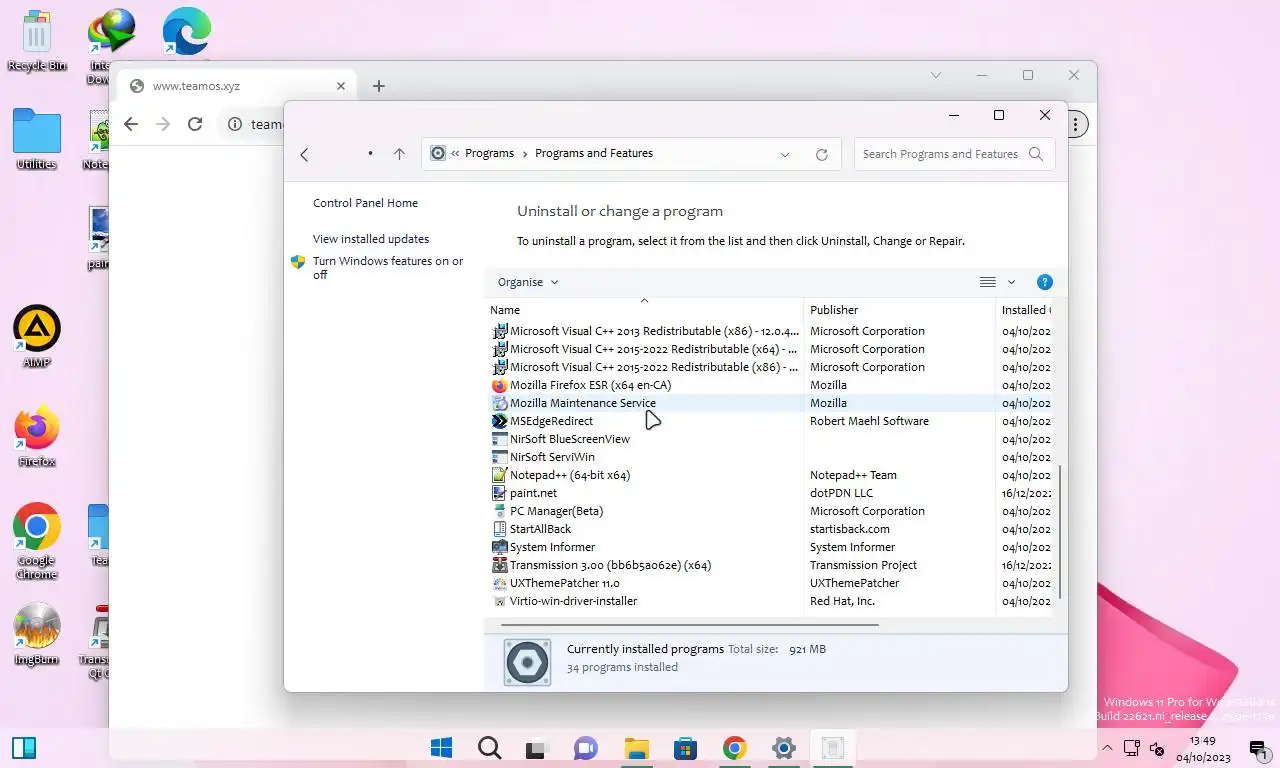Click the horizontal scrollbar below program list
This screenshot has width=1280, height=768.
coord(690,625)
